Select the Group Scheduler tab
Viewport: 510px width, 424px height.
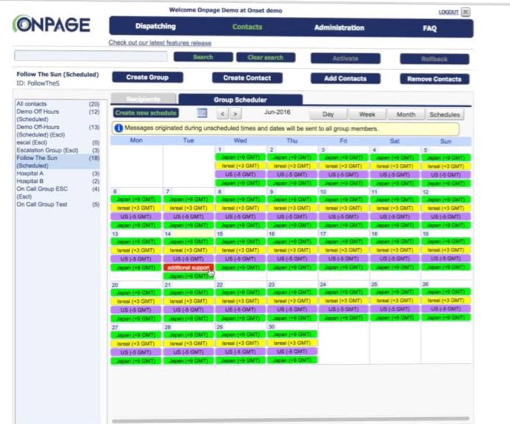click(240, 99)
